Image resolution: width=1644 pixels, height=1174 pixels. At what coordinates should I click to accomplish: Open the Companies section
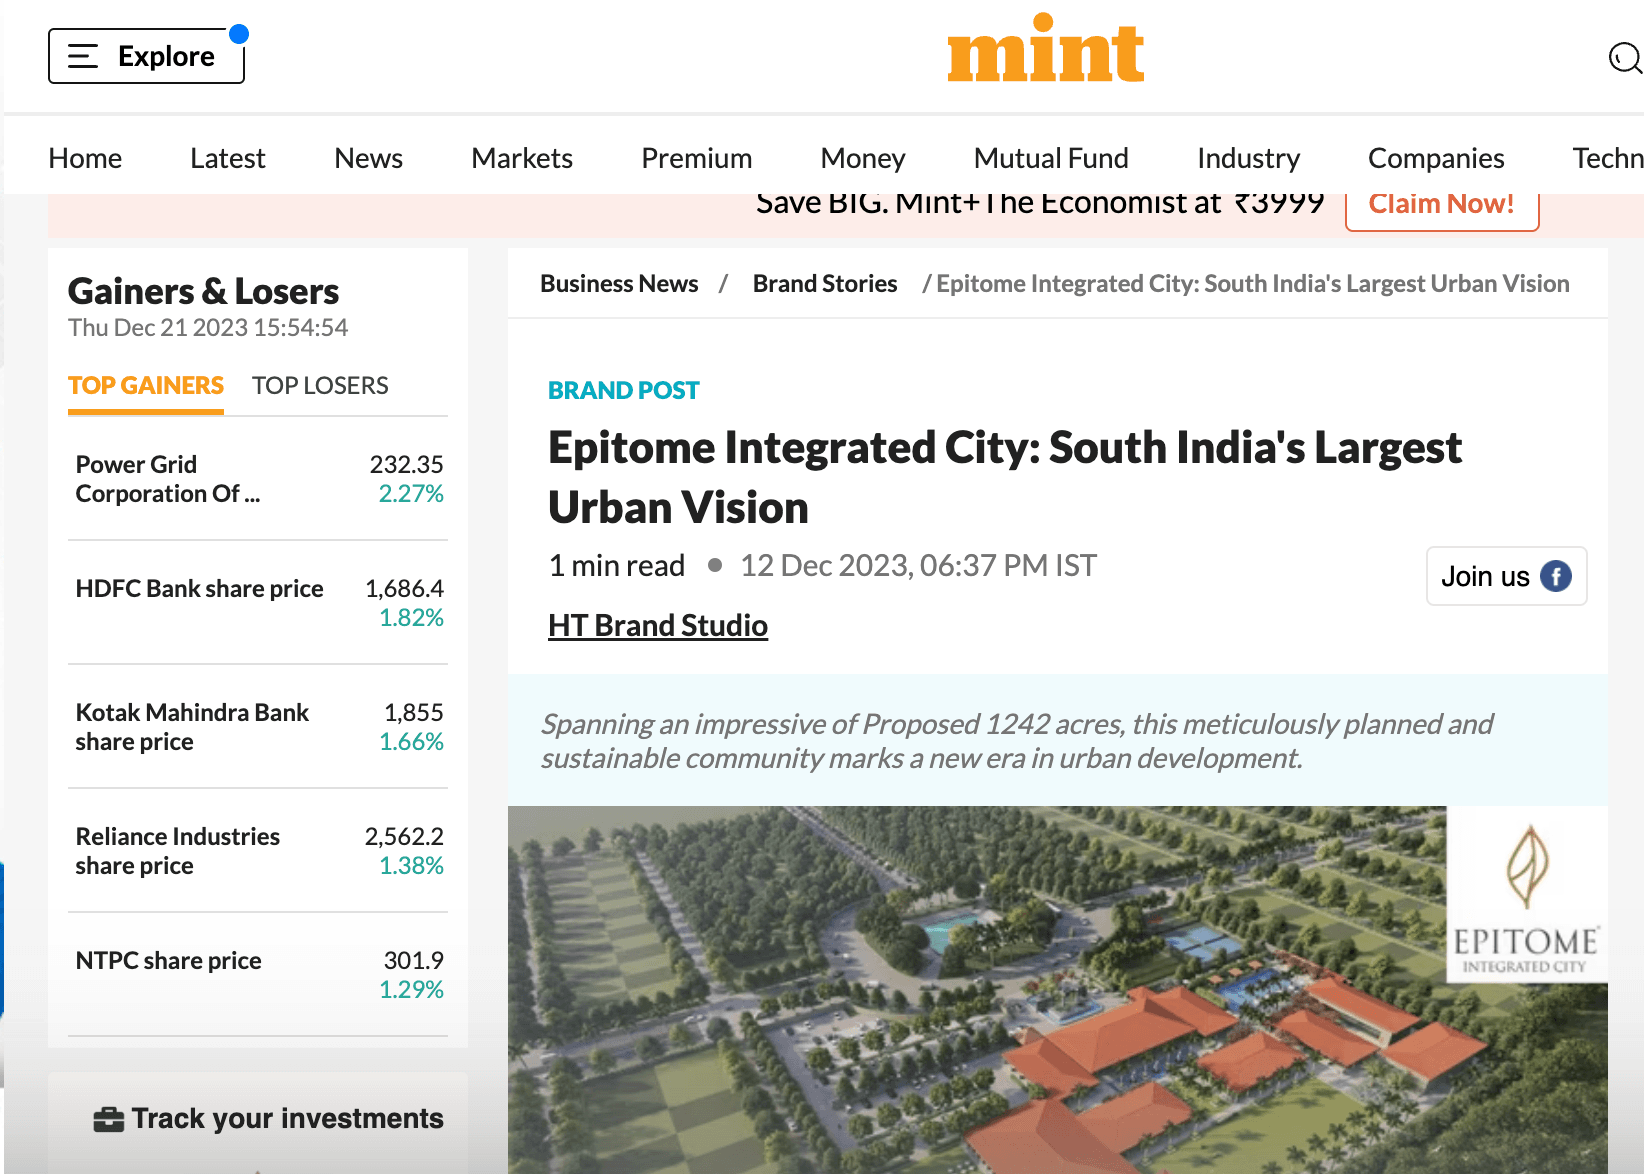(x=1436, y=158)
